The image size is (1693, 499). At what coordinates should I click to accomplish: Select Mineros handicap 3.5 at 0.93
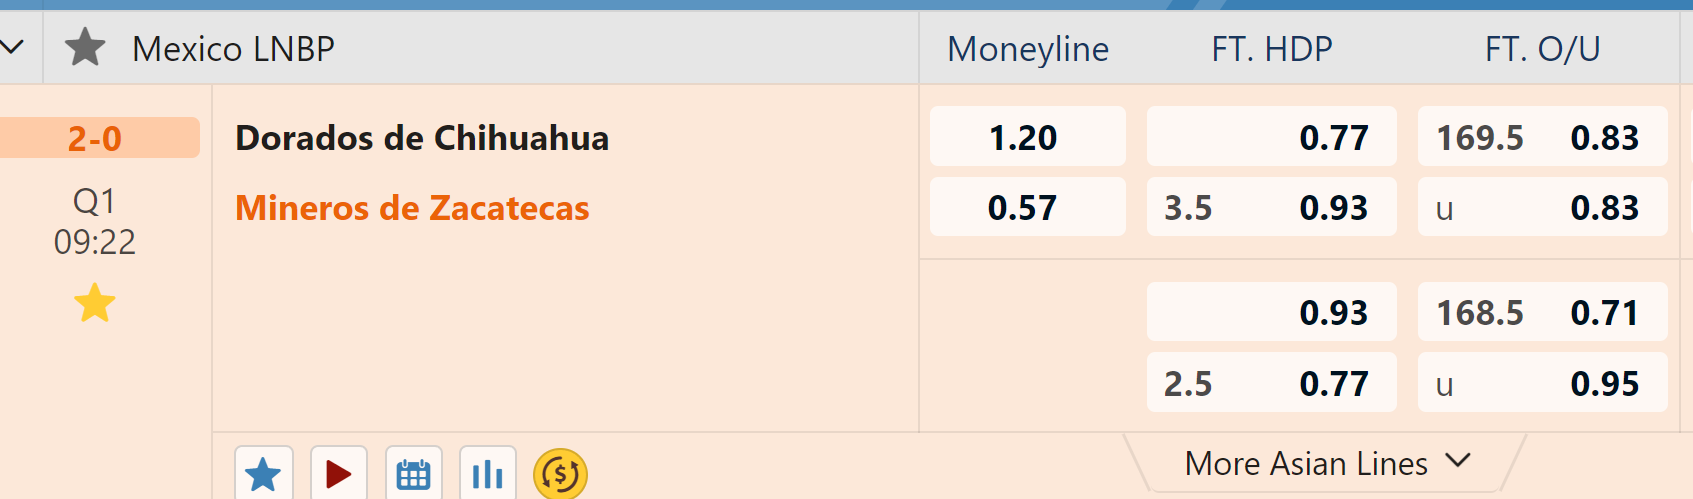click(x=1271, y=207)
